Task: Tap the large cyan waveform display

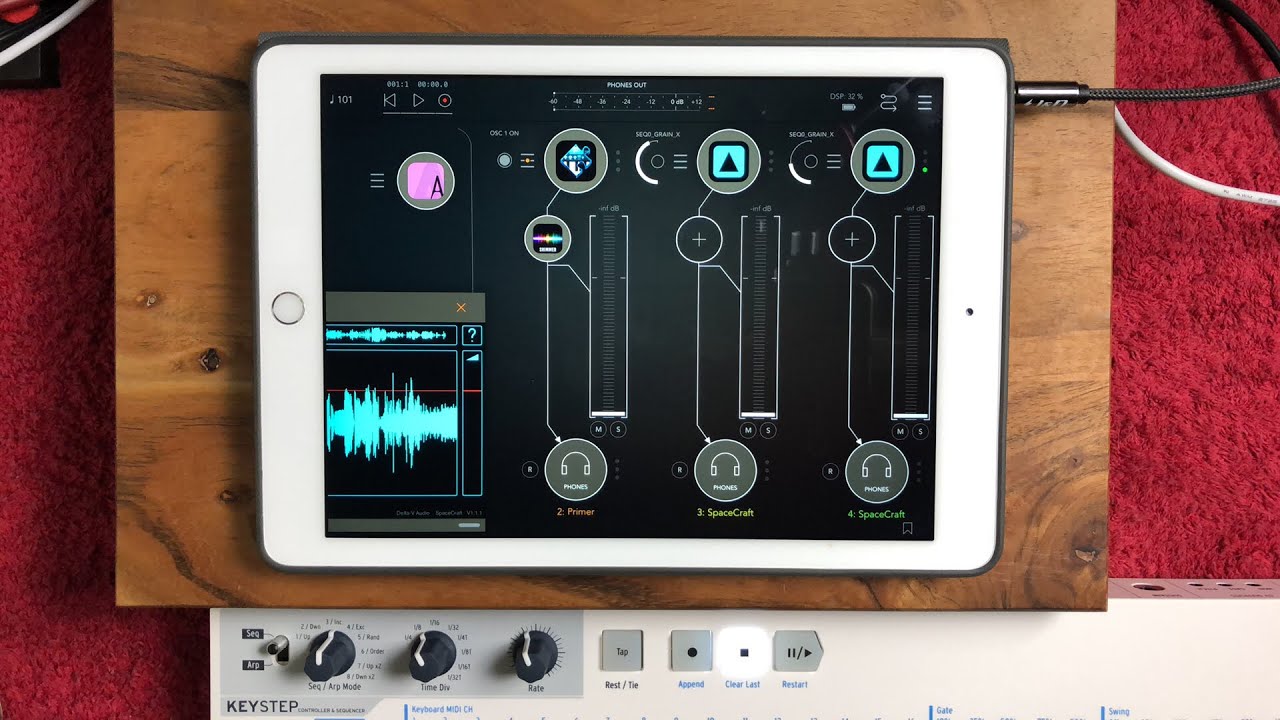Action: (x=392, y=422)
